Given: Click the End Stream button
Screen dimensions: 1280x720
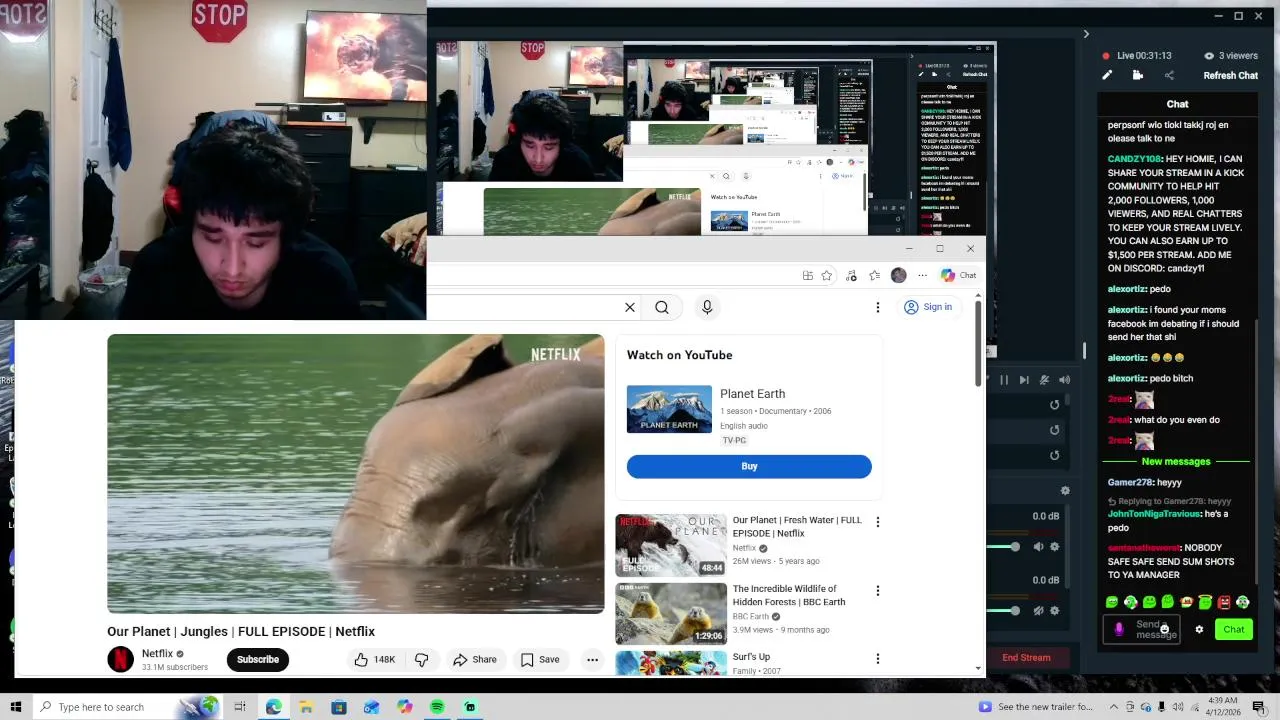Looking at the screenshot, I should [1026, 657].
